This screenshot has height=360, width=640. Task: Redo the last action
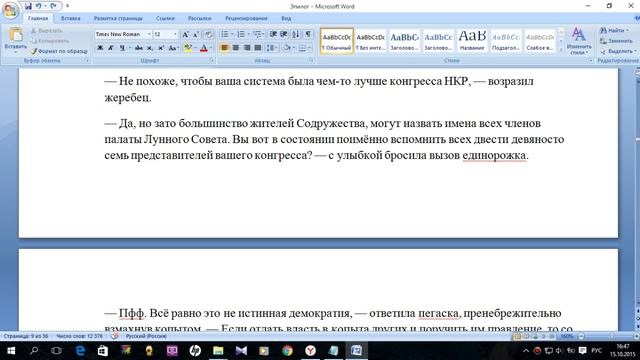53,6
